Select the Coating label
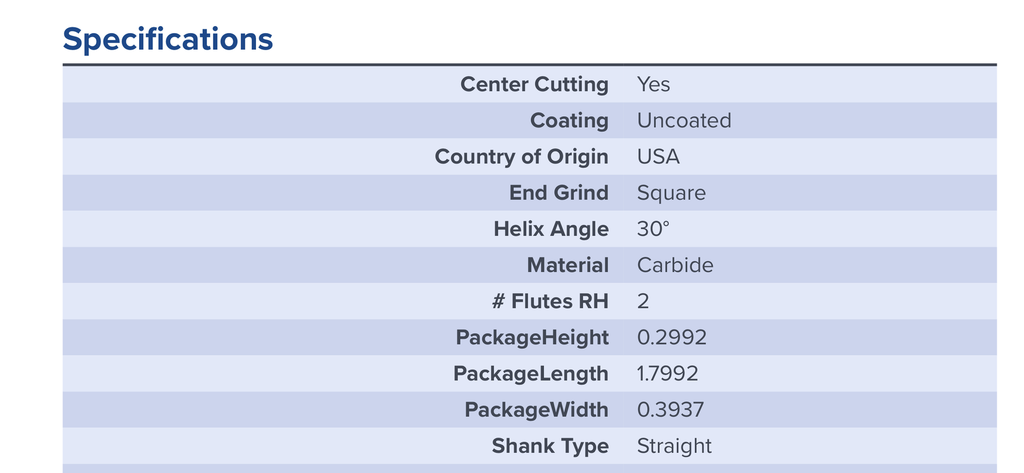 point(569,120)
